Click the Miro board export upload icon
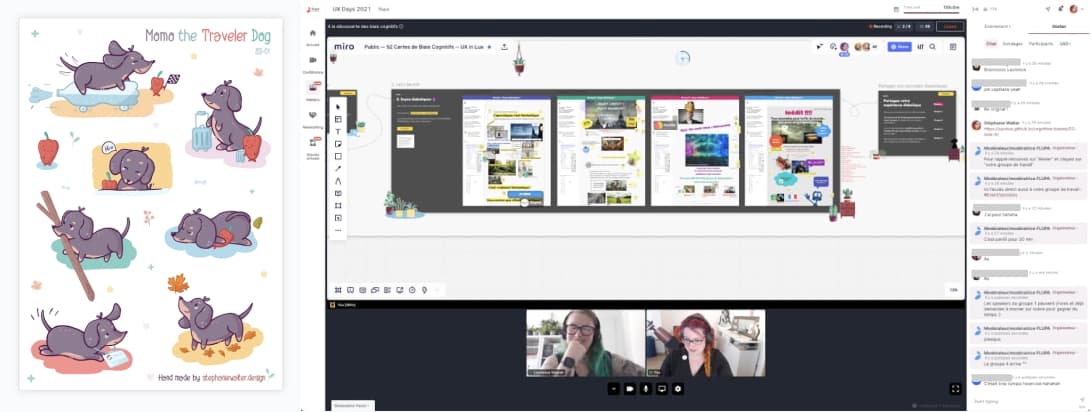The image size is (1091, 412). tap(504, 47)
